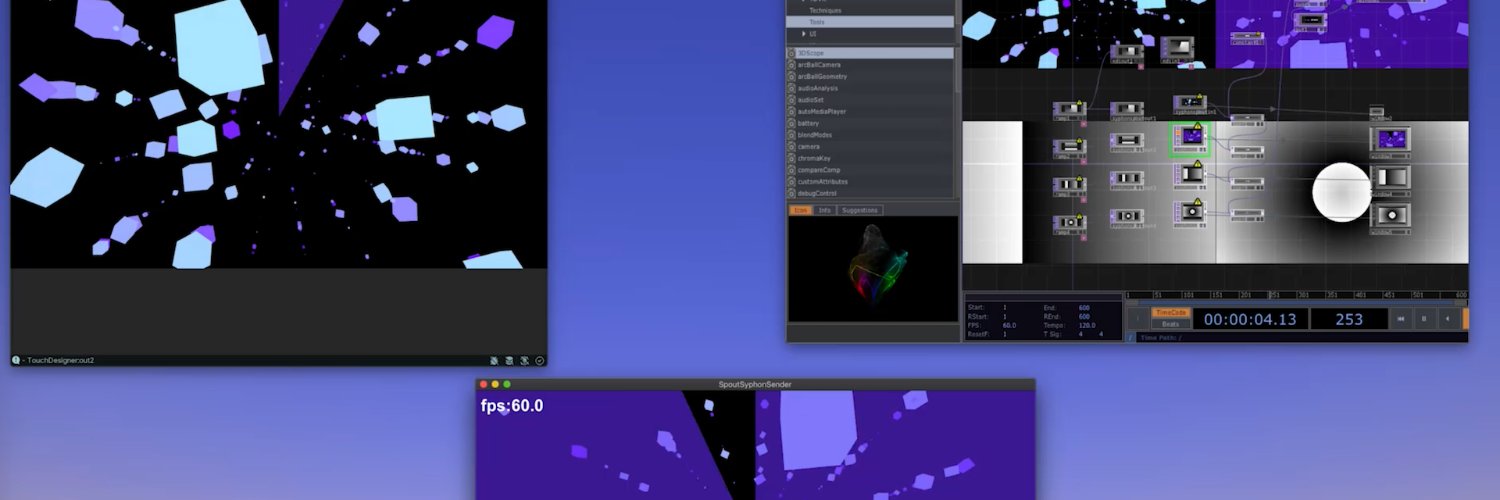Image resolution: width=1500 pixels, height=500 pixels.
Task: Click first icon in out2 viewer status bar
Action: (494, 360)
